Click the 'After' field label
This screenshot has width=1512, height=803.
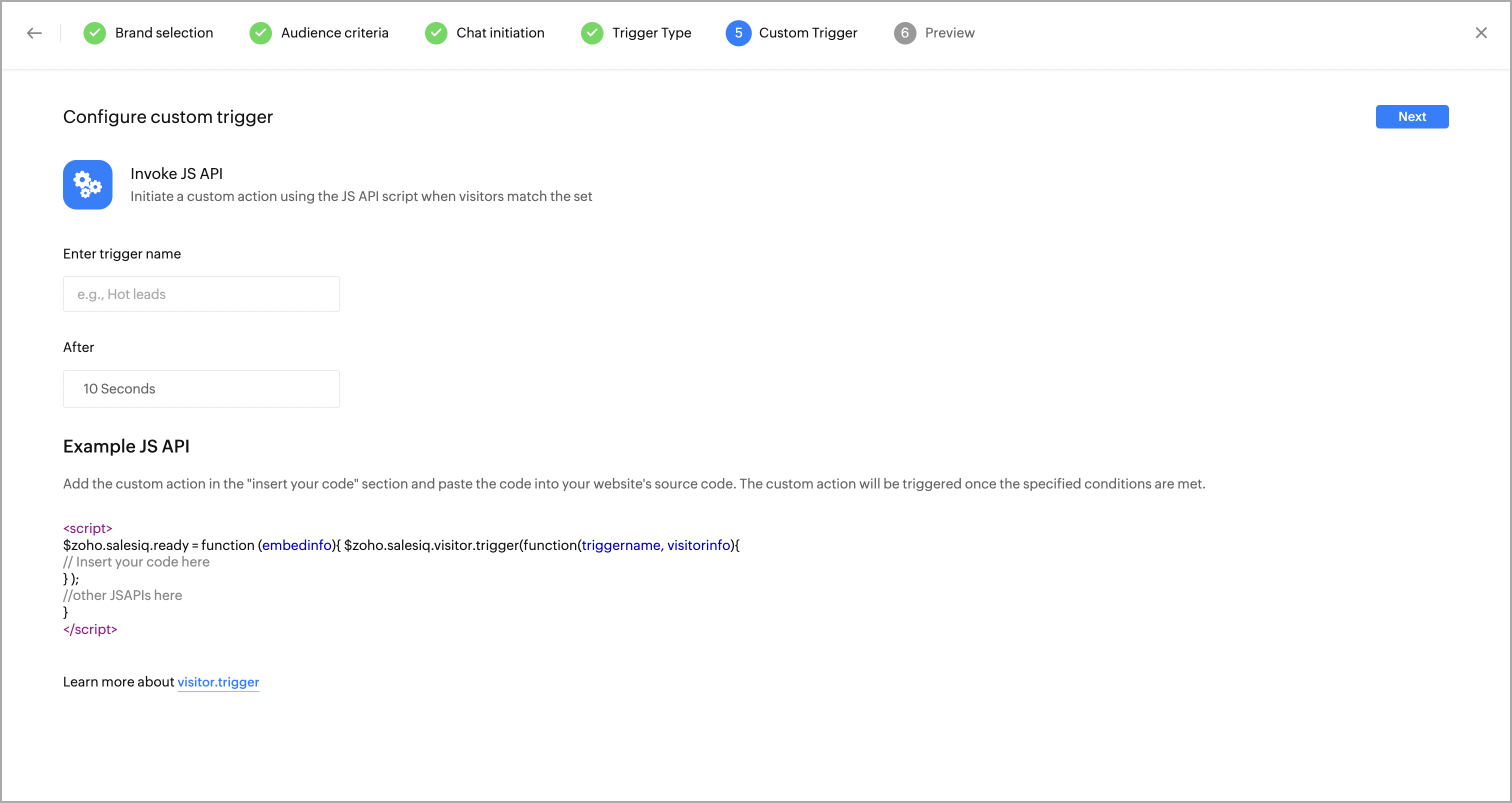79,347
